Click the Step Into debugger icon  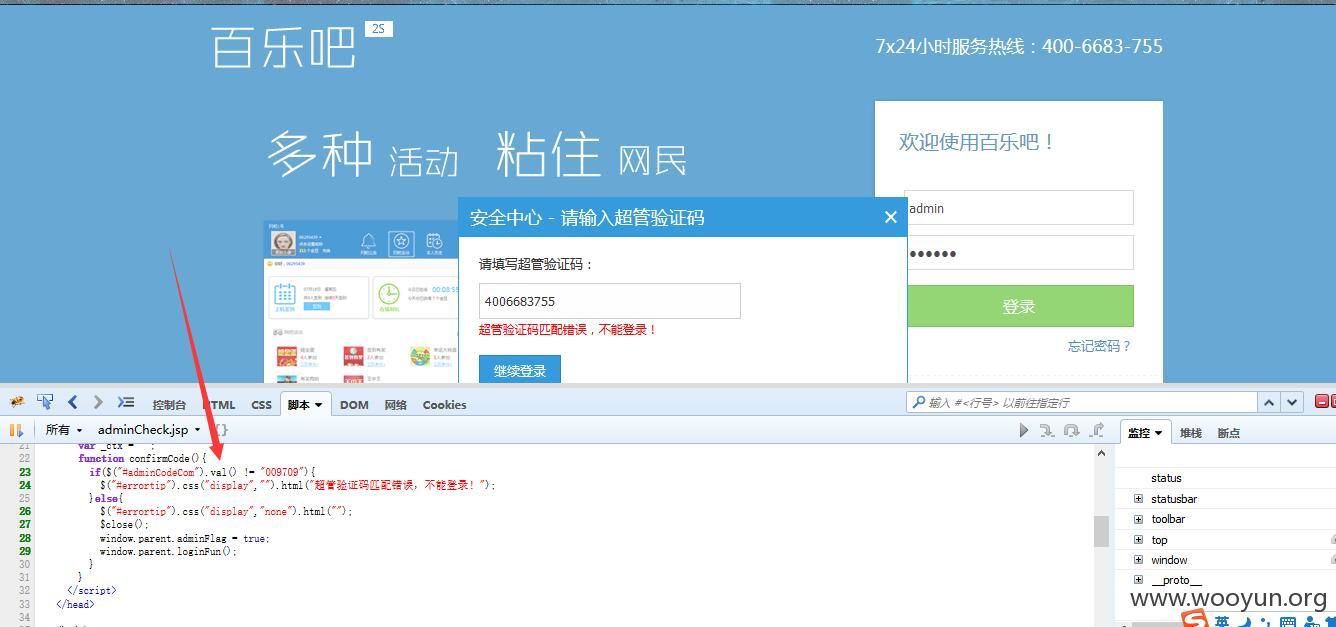click(1047, 430)
